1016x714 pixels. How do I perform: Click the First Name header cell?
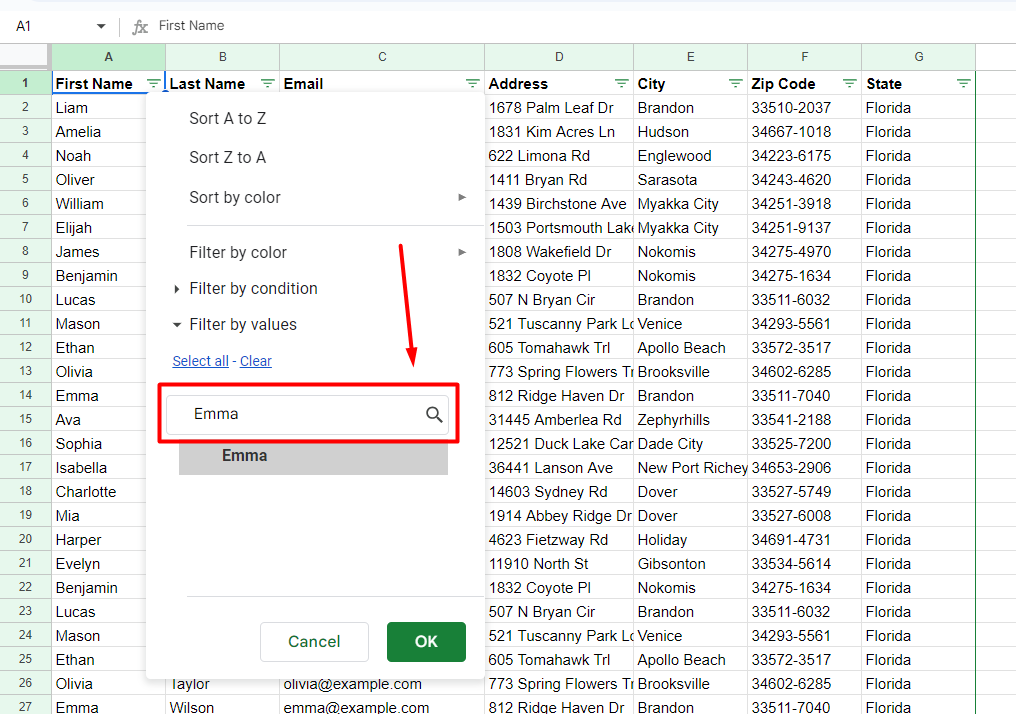click(108, 84)
